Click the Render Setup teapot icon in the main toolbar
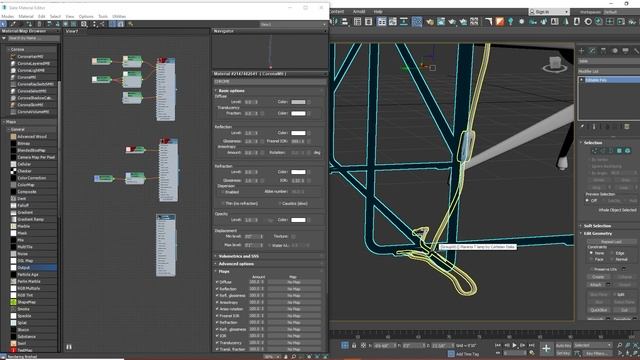The width and height of the screenshot is (640, 360). click(x=430, y=22)
